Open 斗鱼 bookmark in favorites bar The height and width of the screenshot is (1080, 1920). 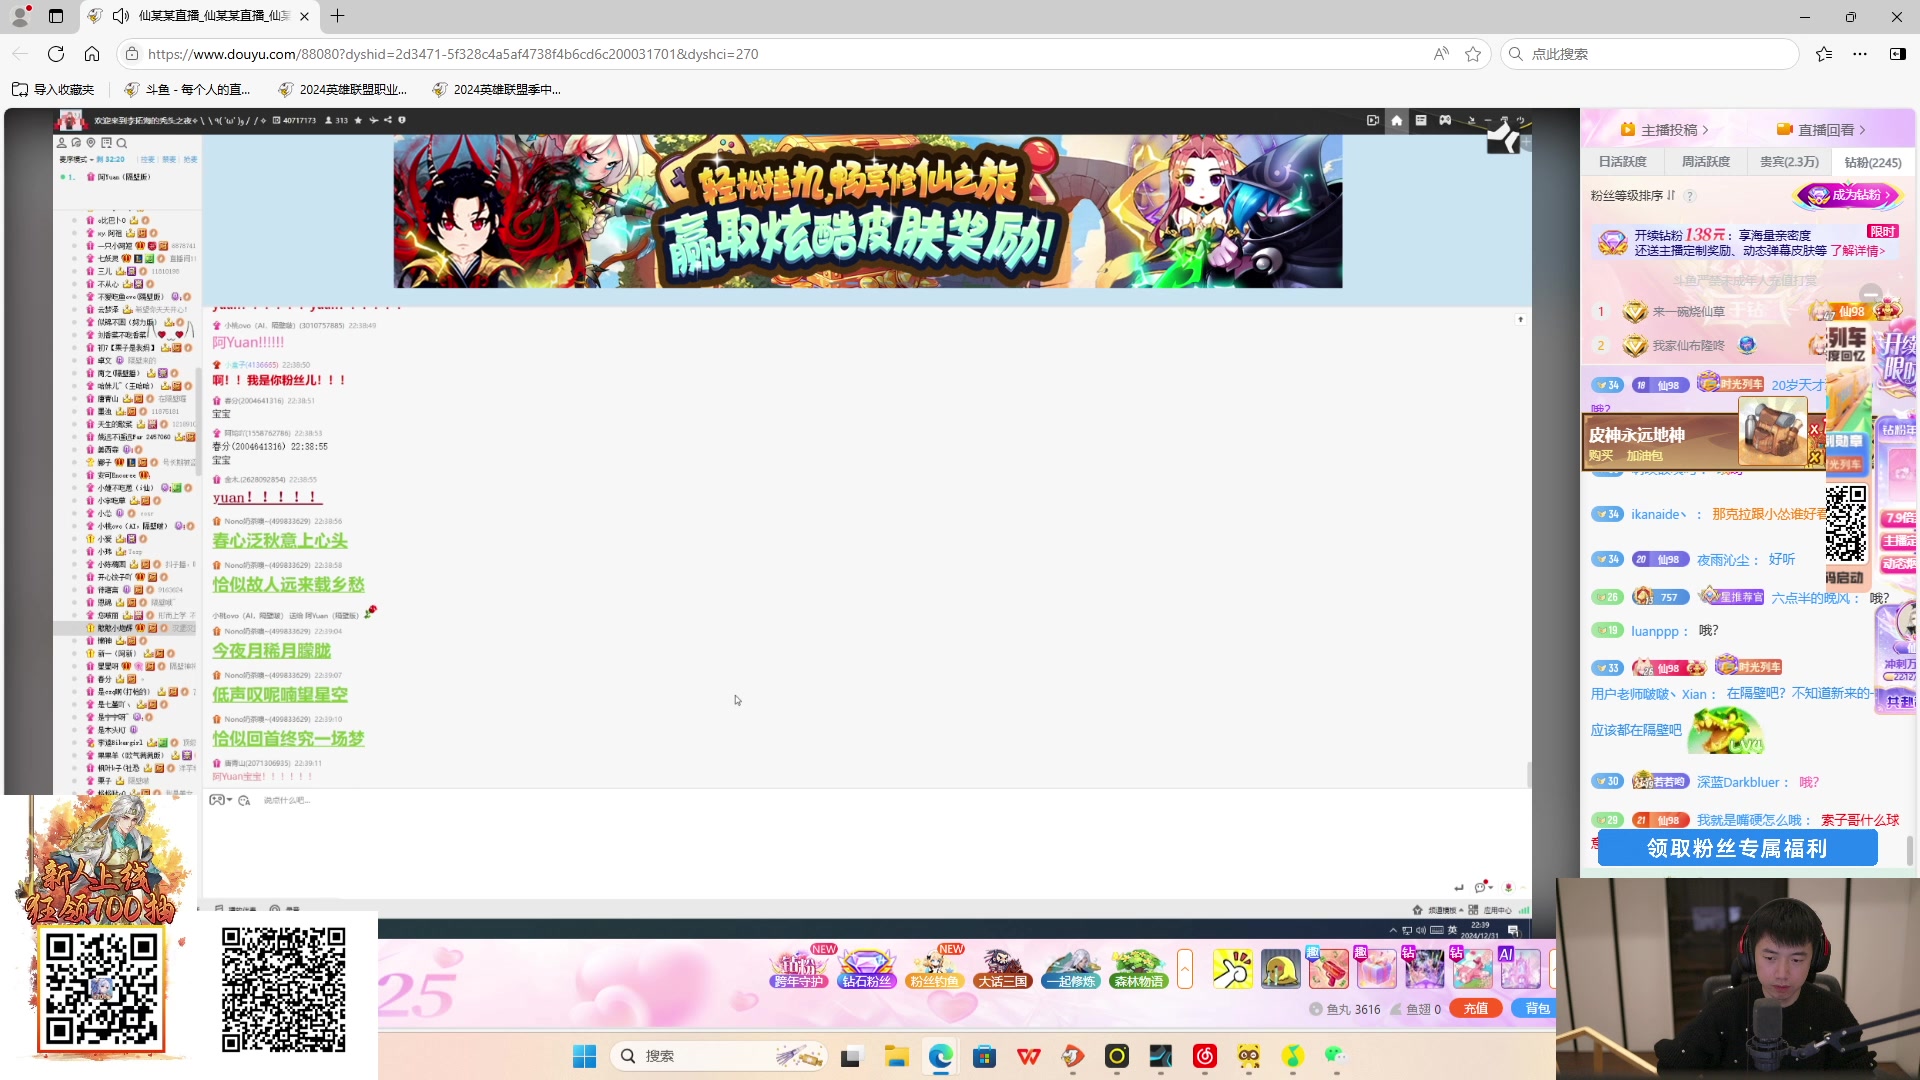(187, 89)
